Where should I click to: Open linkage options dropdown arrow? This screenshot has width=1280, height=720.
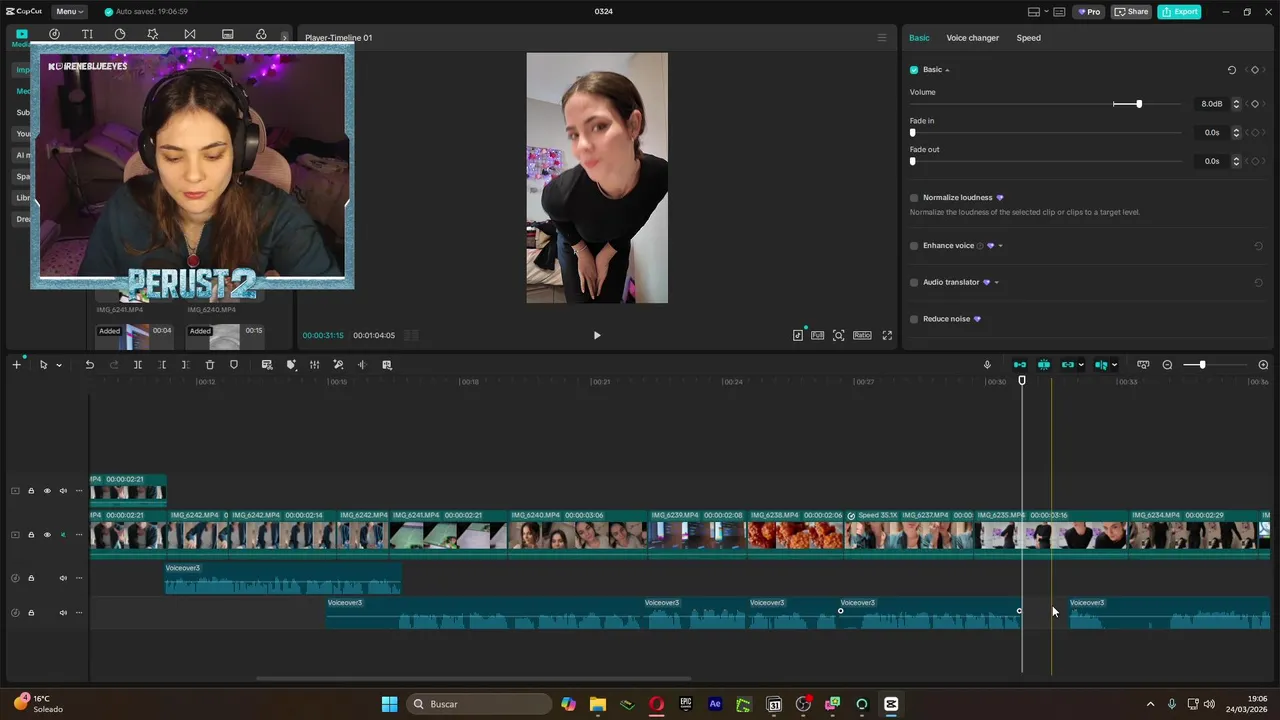(1081, 365)
